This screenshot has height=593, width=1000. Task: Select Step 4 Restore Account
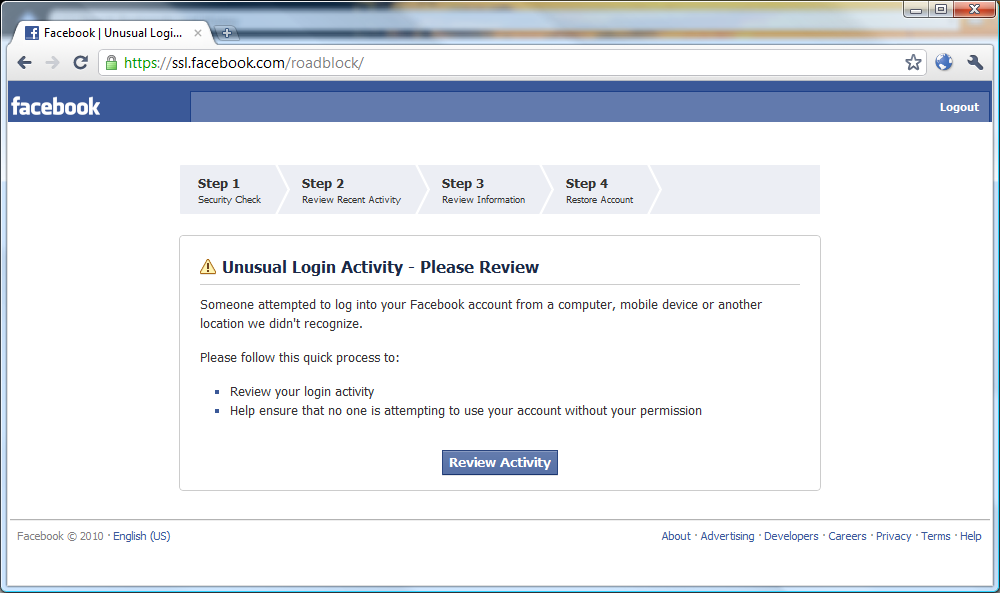599,190
